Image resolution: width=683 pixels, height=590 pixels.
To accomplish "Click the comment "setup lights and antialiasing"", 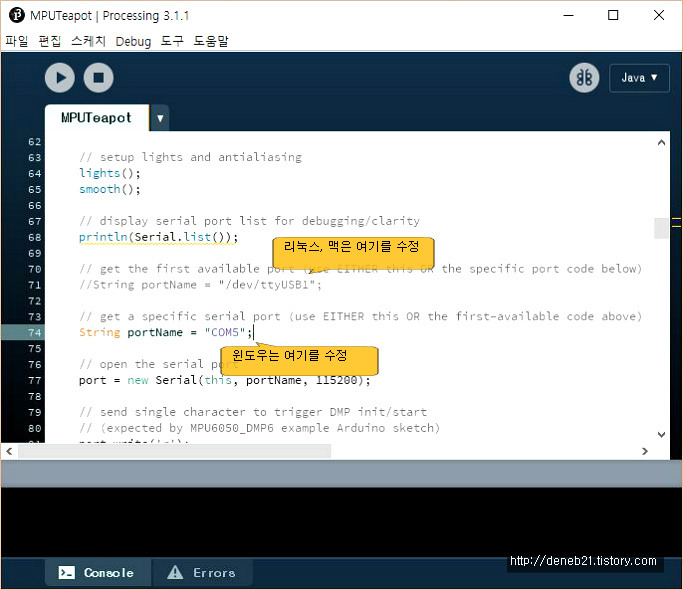I will tap(191, 157).
